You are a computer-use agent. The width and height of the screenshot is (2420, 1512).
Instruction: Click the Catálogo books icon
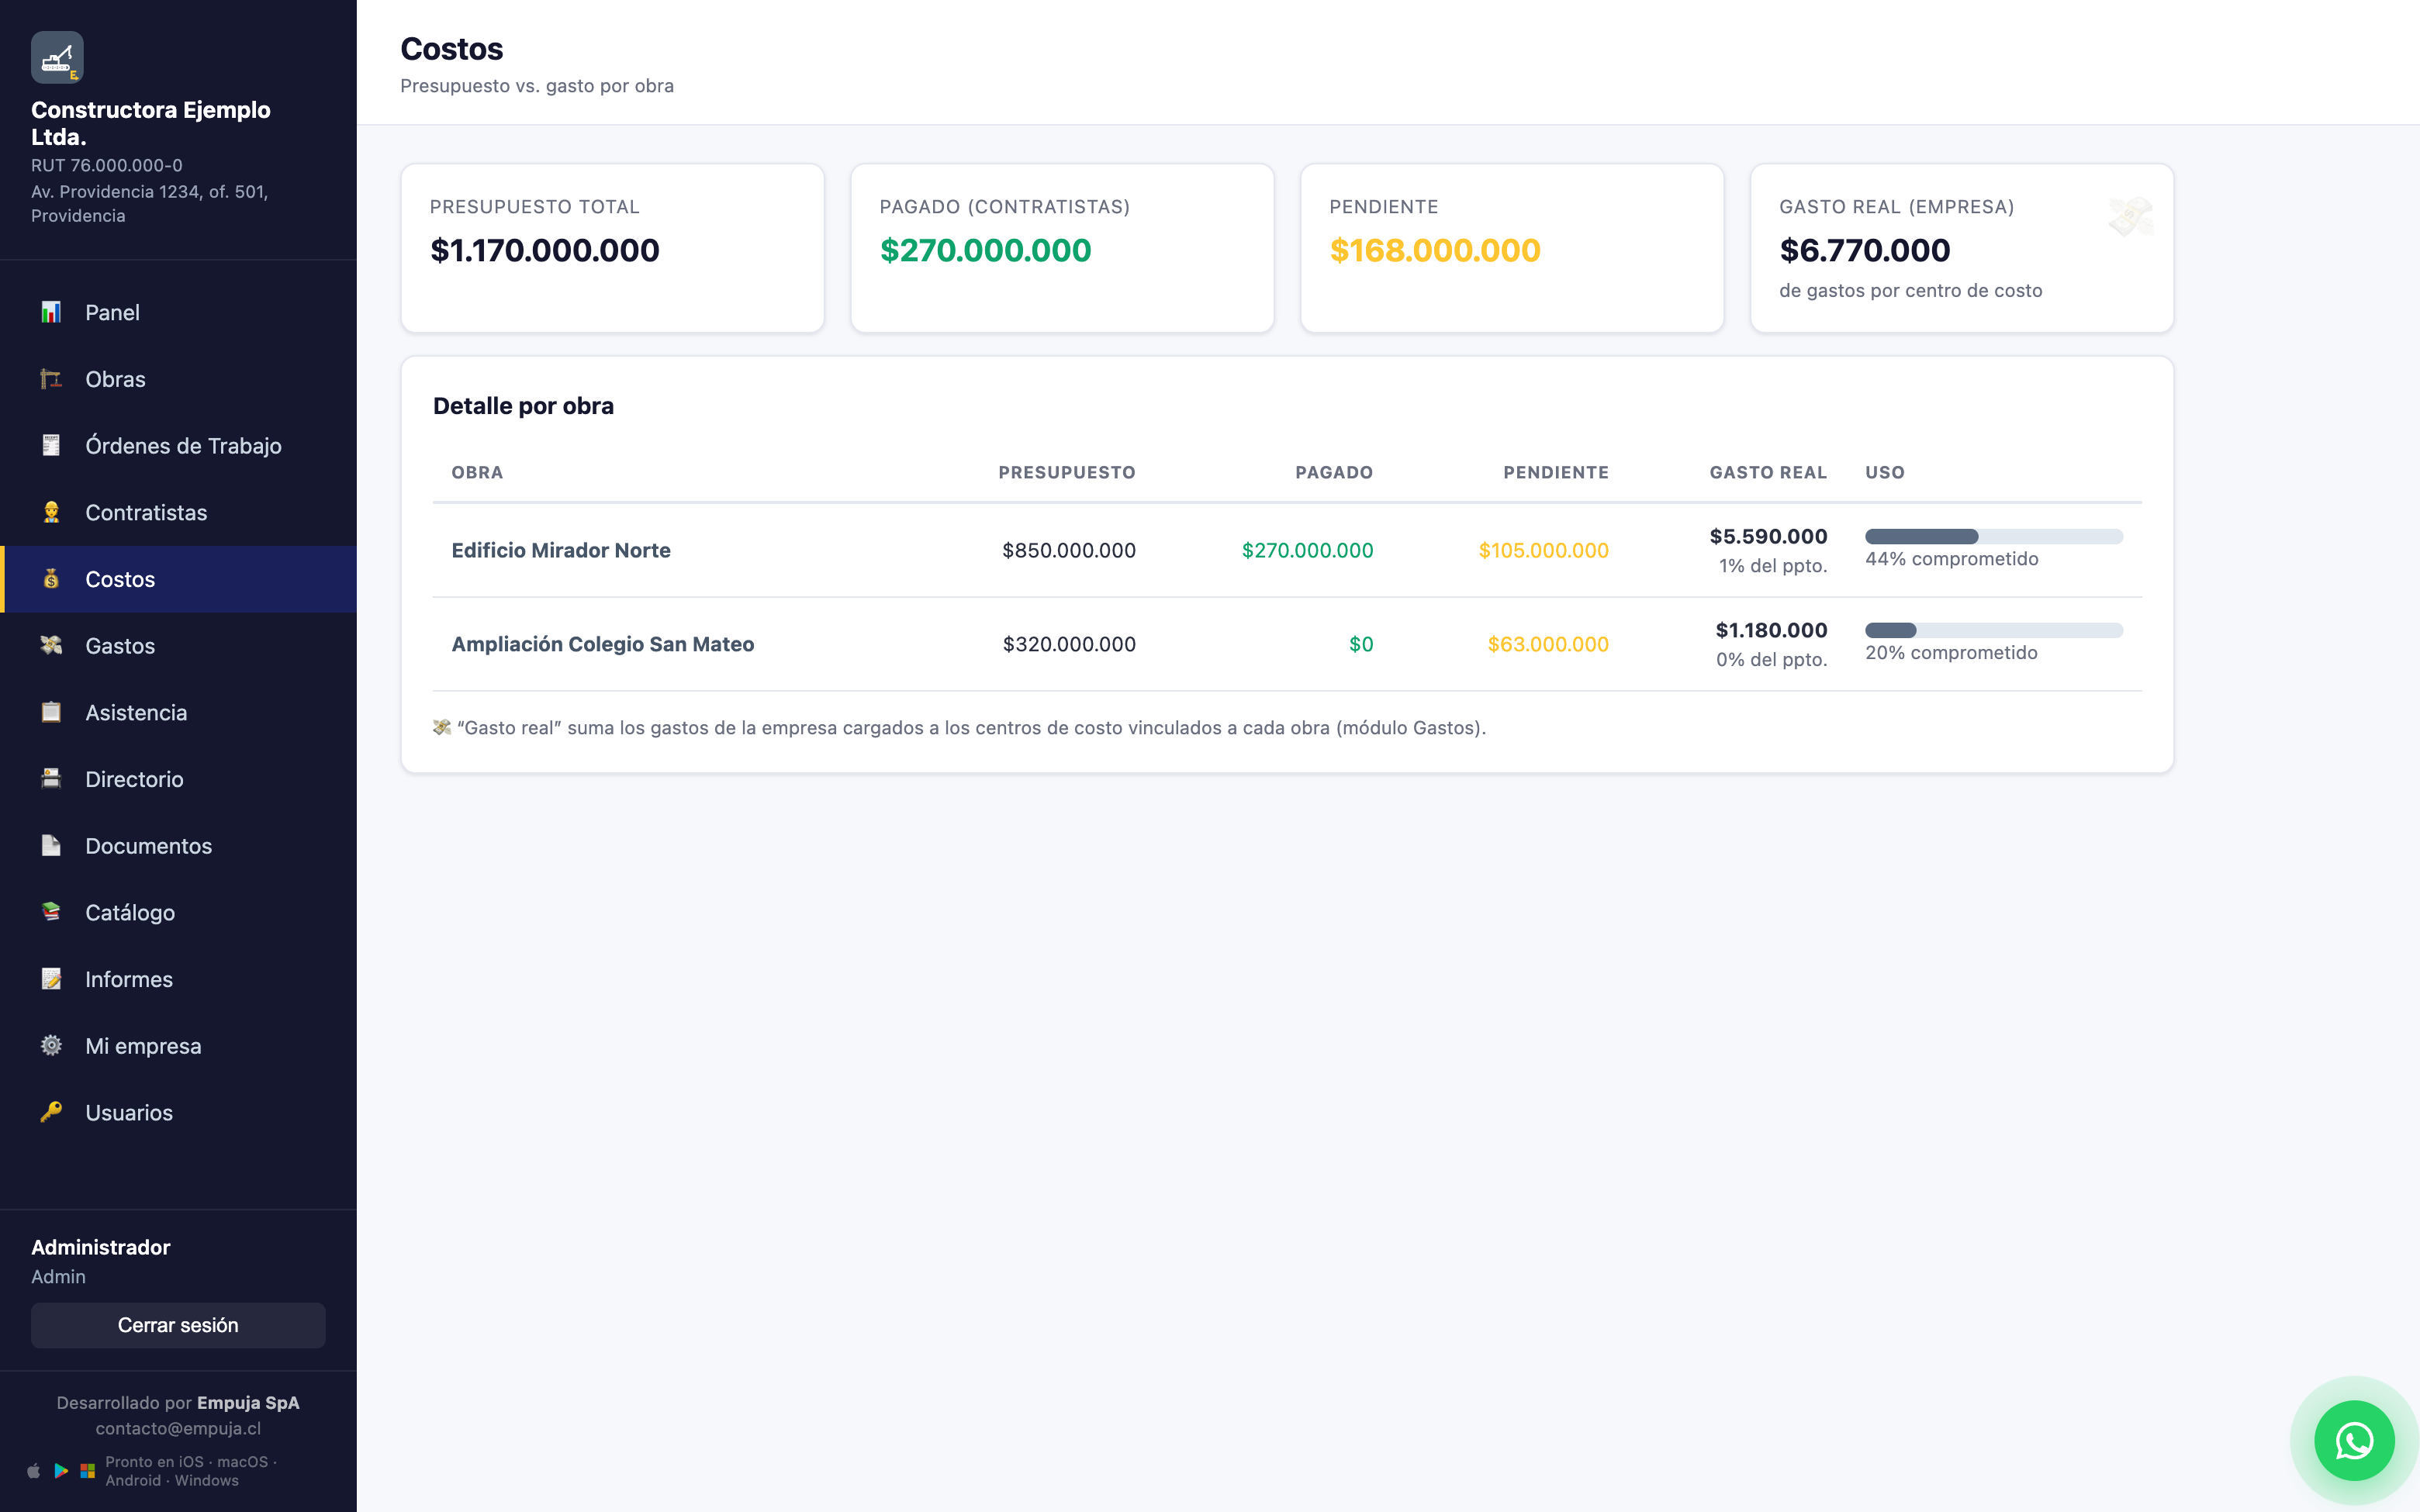[x=51, y=912]
